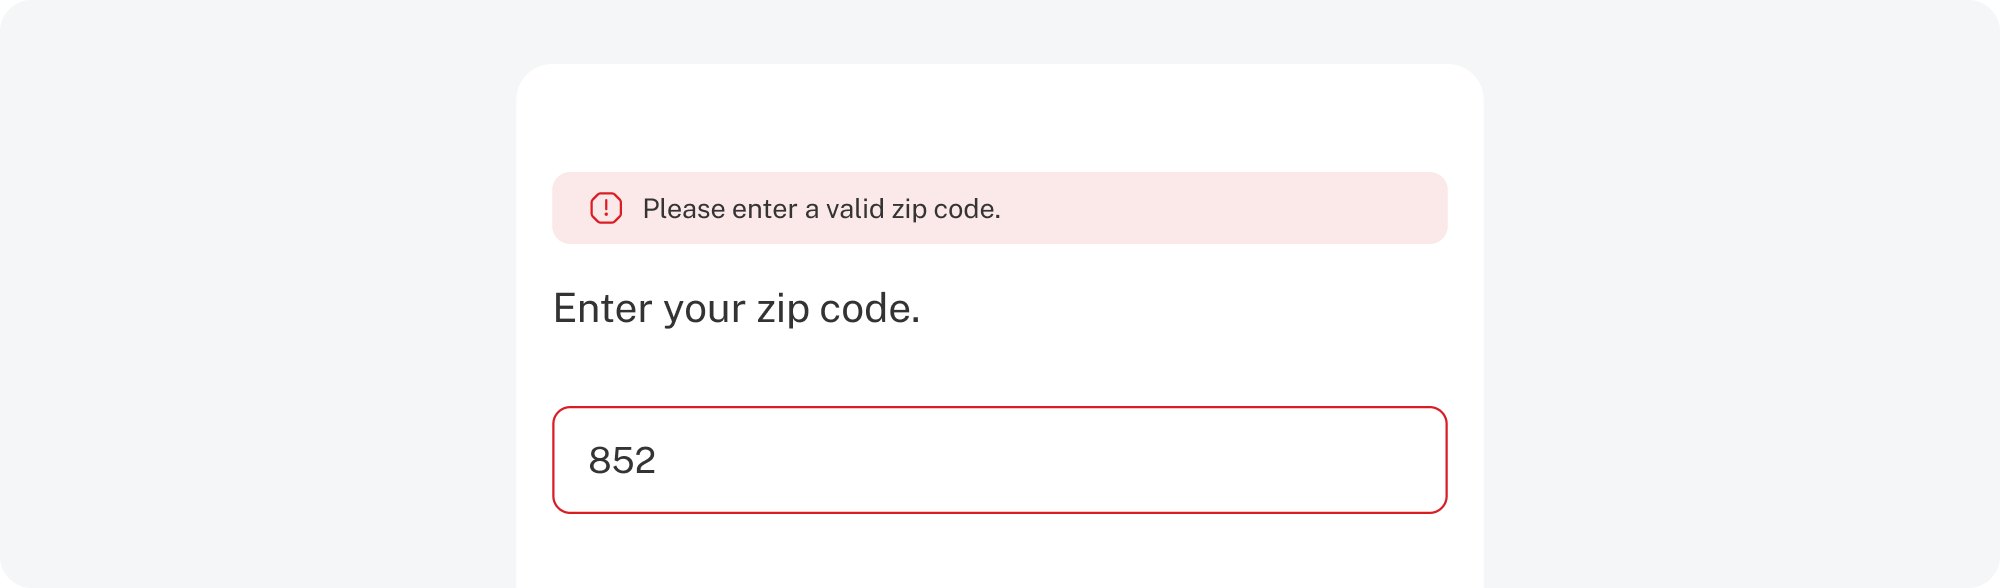This screenshot has height=588, width=2000.
Task: Click the word 'Enter' in the heading
Action: [604, 308]
